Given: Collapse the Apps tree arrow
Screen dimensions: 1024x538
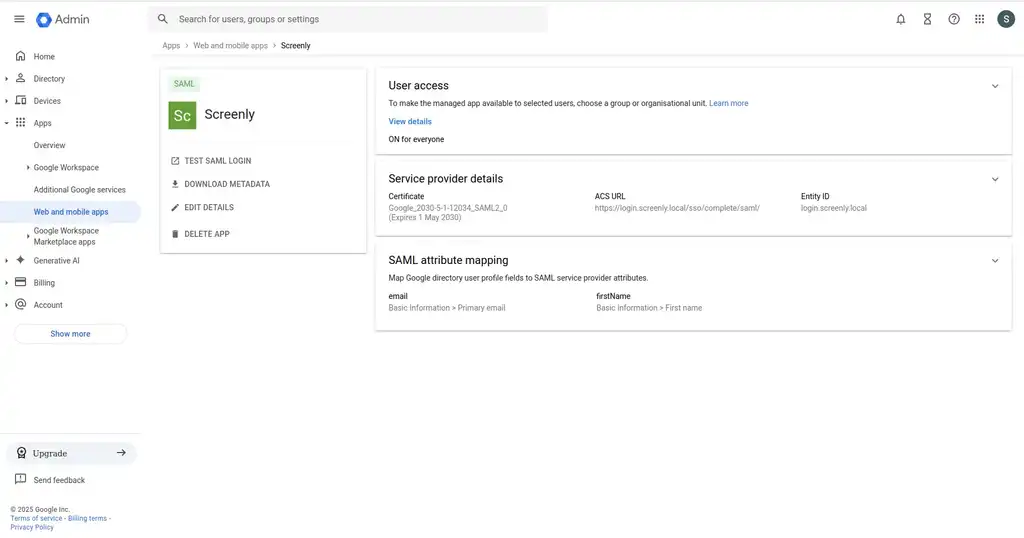Looking at the screenshot, I should coord(7,123).
